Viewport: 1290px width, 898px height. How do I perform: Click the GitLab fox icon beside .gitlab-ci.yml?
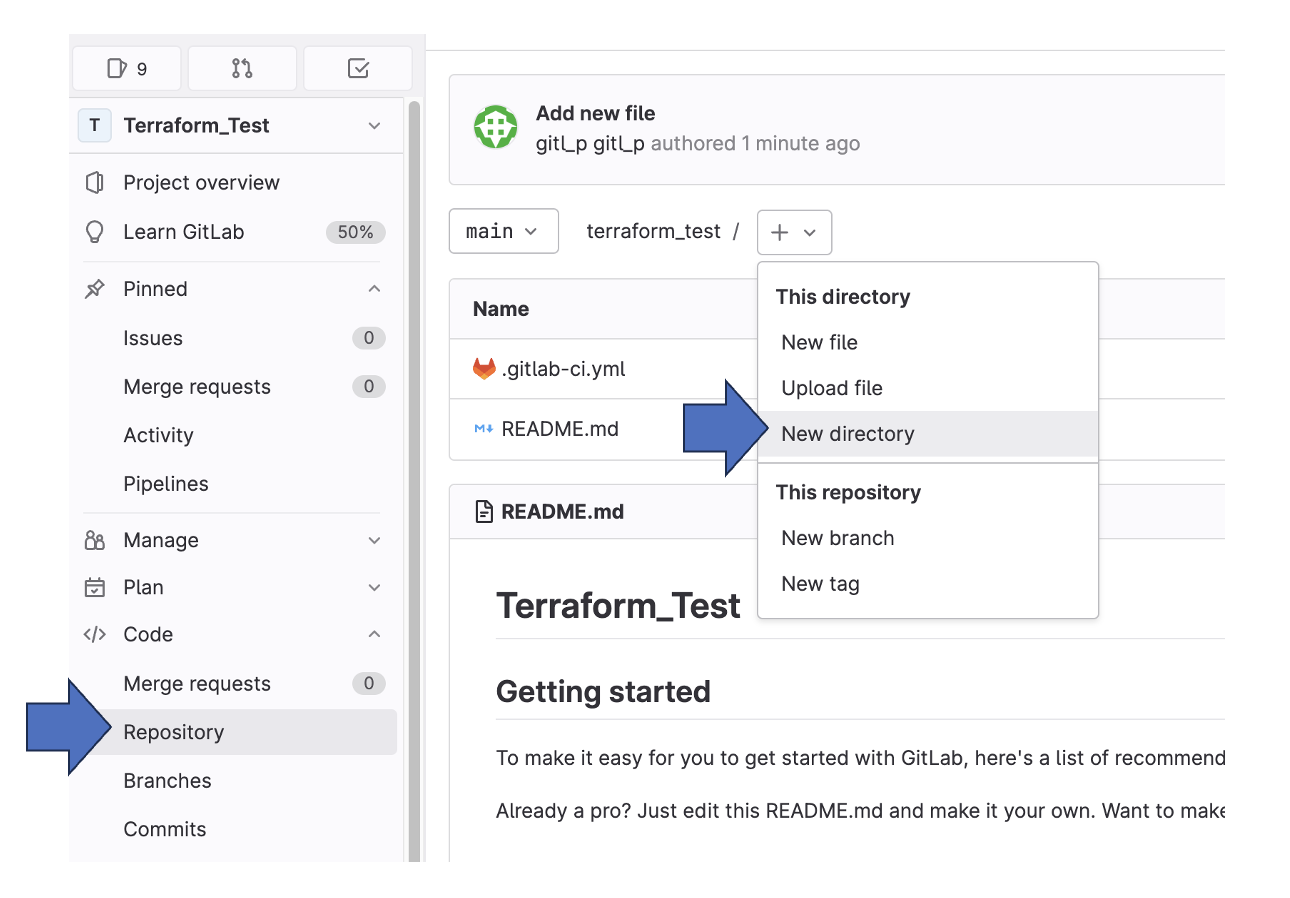(484, 367)
